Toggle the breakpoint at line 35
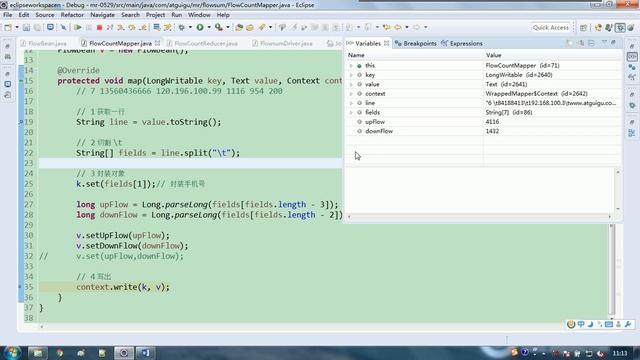Screen dimensions: 640x360 coord(21,287)
